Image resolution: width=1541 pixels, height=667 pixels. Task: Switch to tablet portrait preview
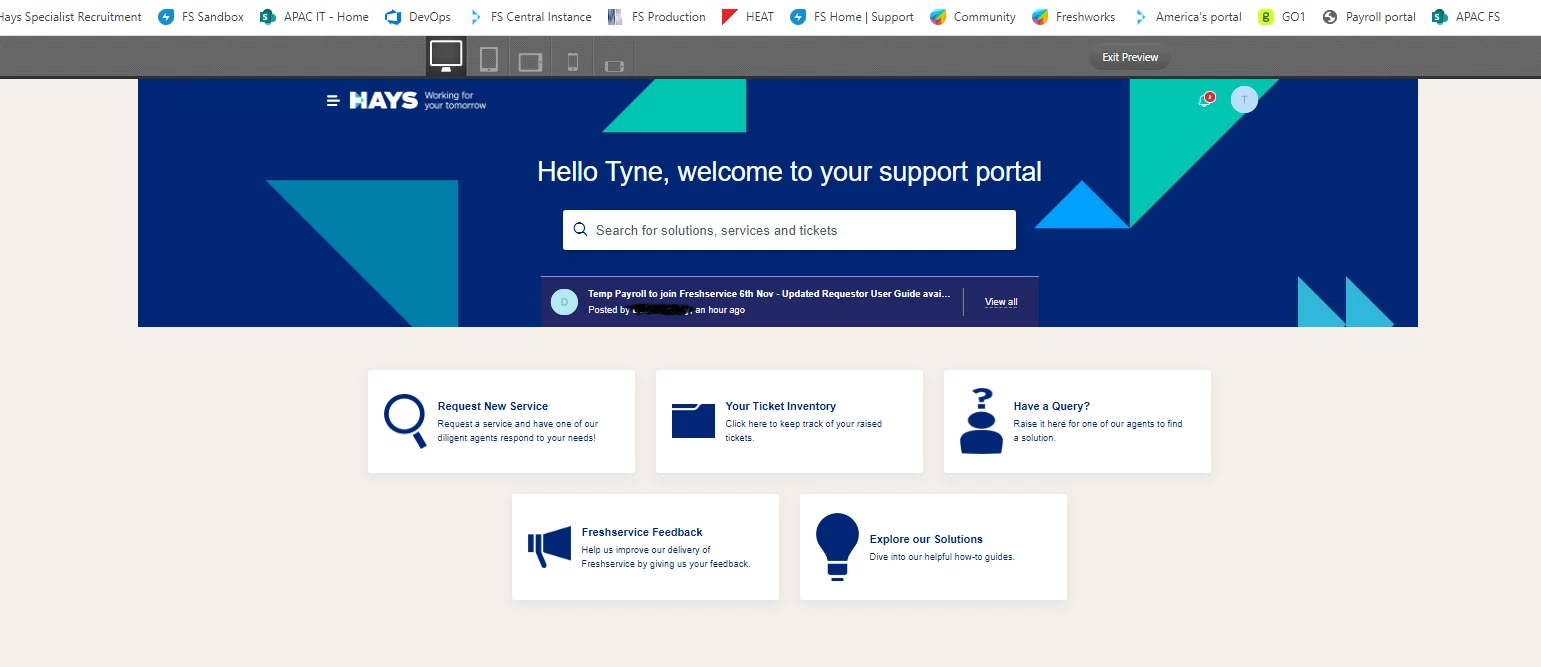tap(489, 60)
